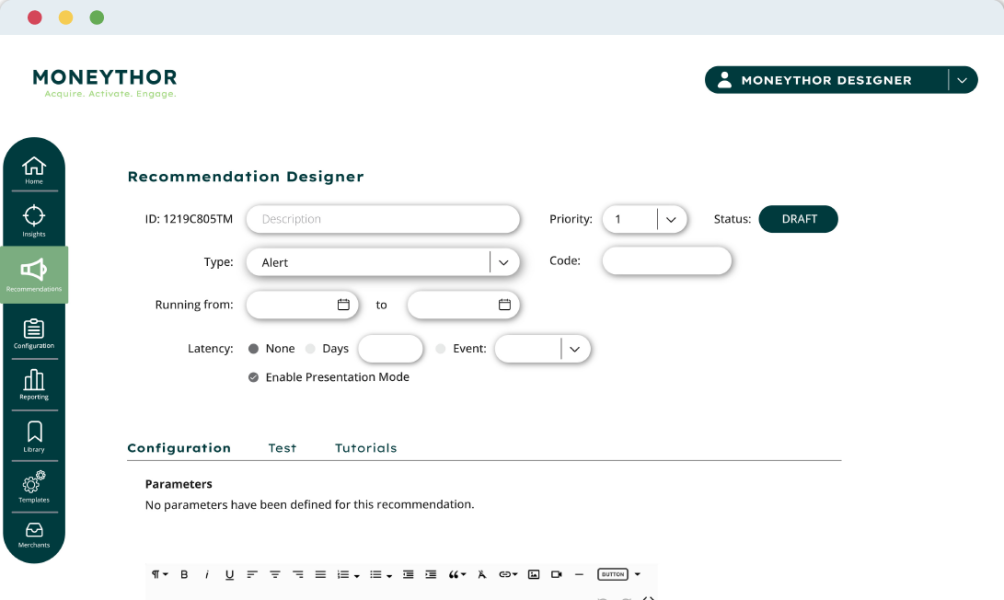Image resolution: width=1004 pixels, height=600 pixels.
Task: Insert image using the editor toolbar icon
Action: (533, 574)
